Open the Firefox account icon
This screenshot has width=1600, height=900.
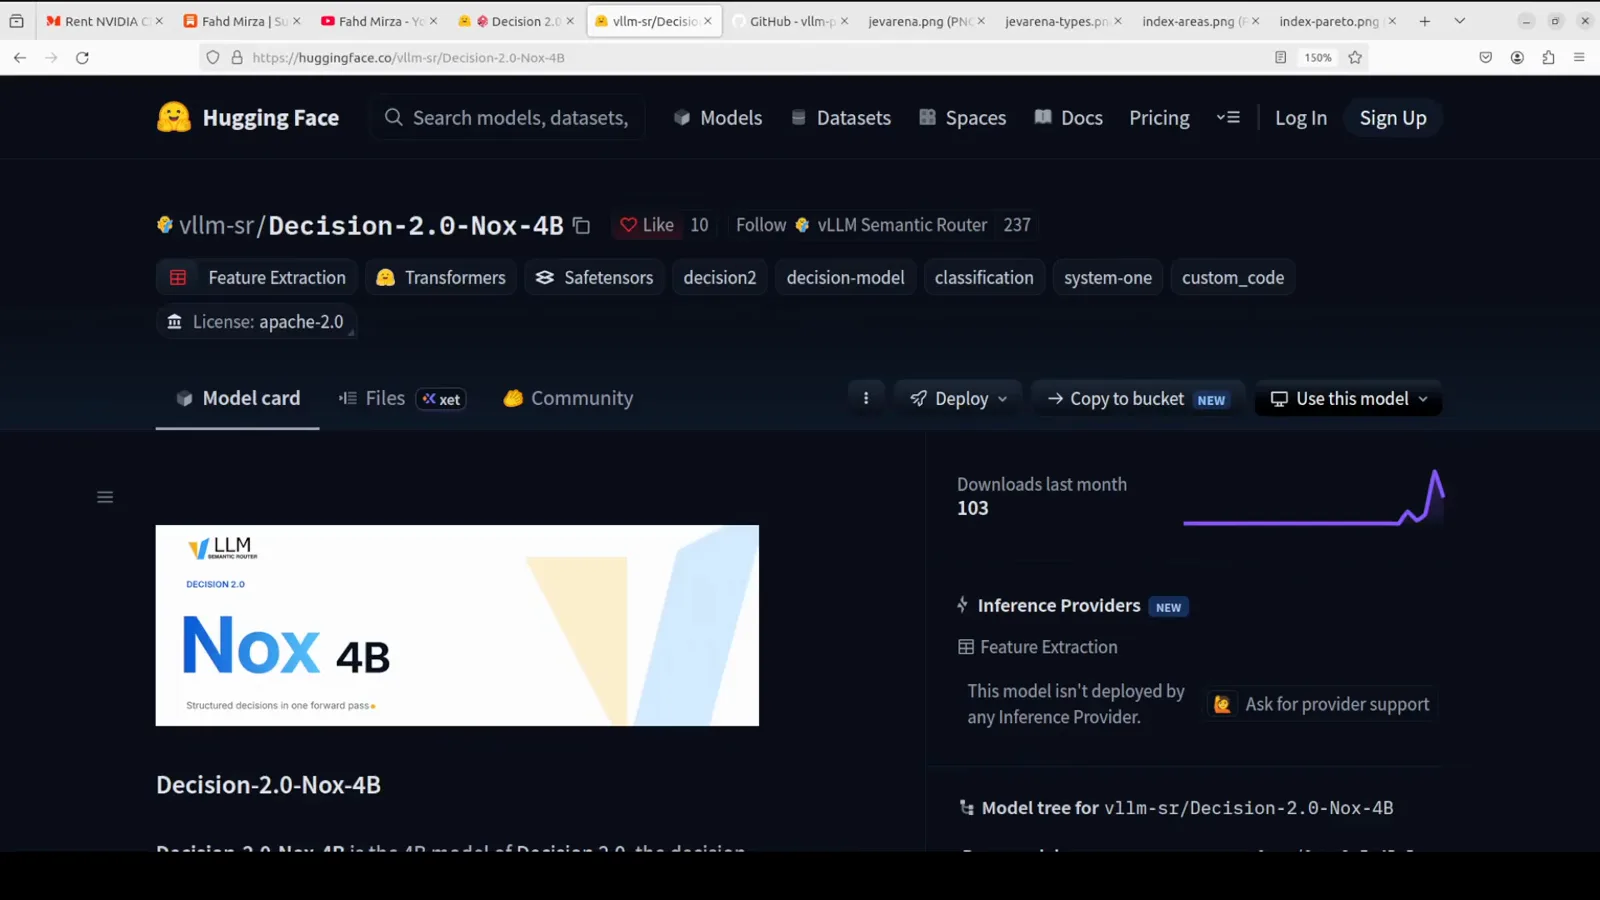1517,58
